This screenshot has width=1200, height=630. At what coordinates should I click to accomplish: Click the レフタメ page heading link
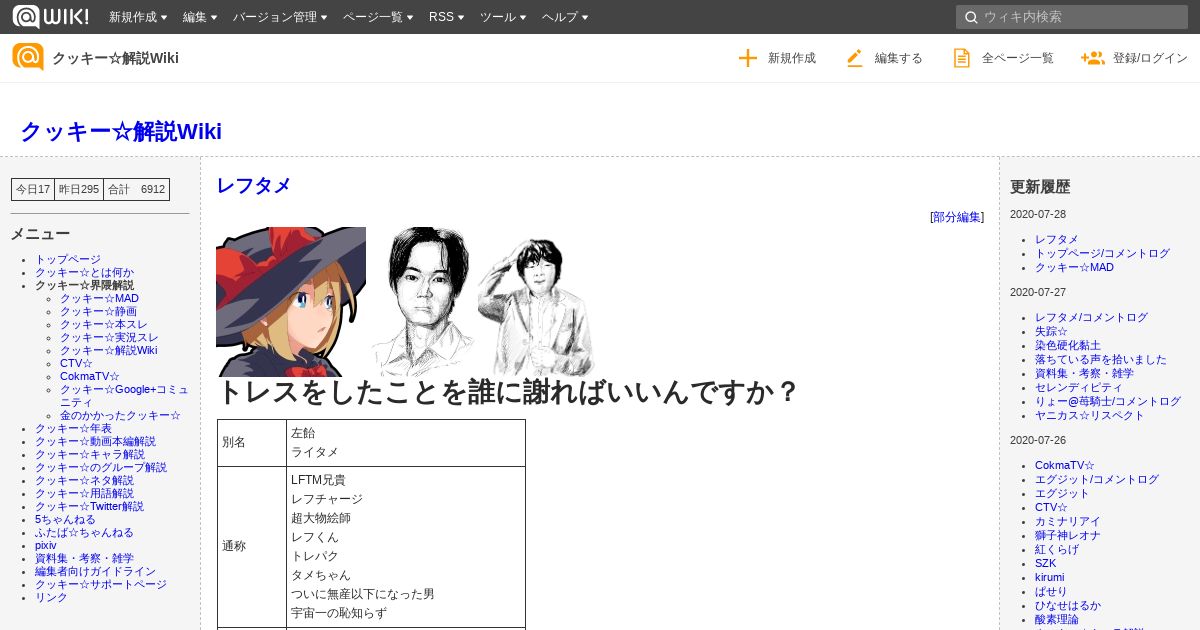(253, 185)
